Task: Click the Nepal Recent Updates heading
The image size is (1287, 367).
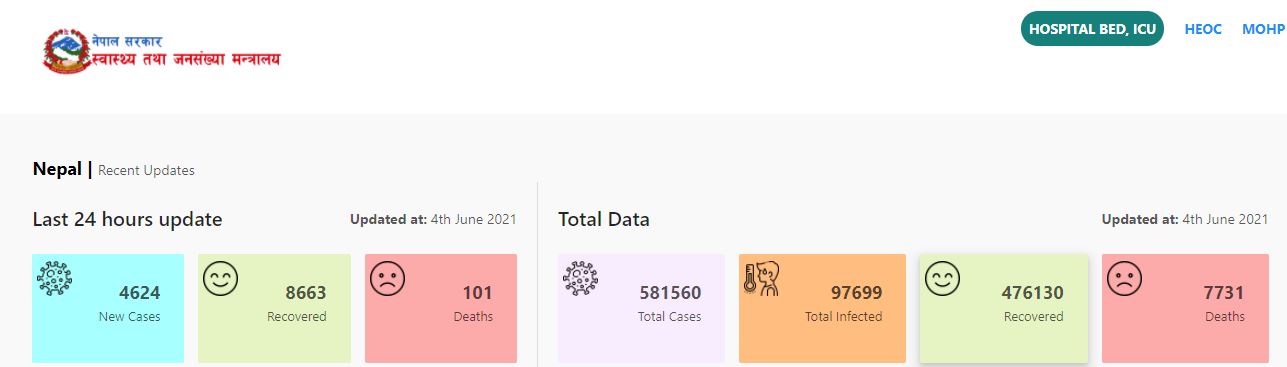Action: coord(114,169)
